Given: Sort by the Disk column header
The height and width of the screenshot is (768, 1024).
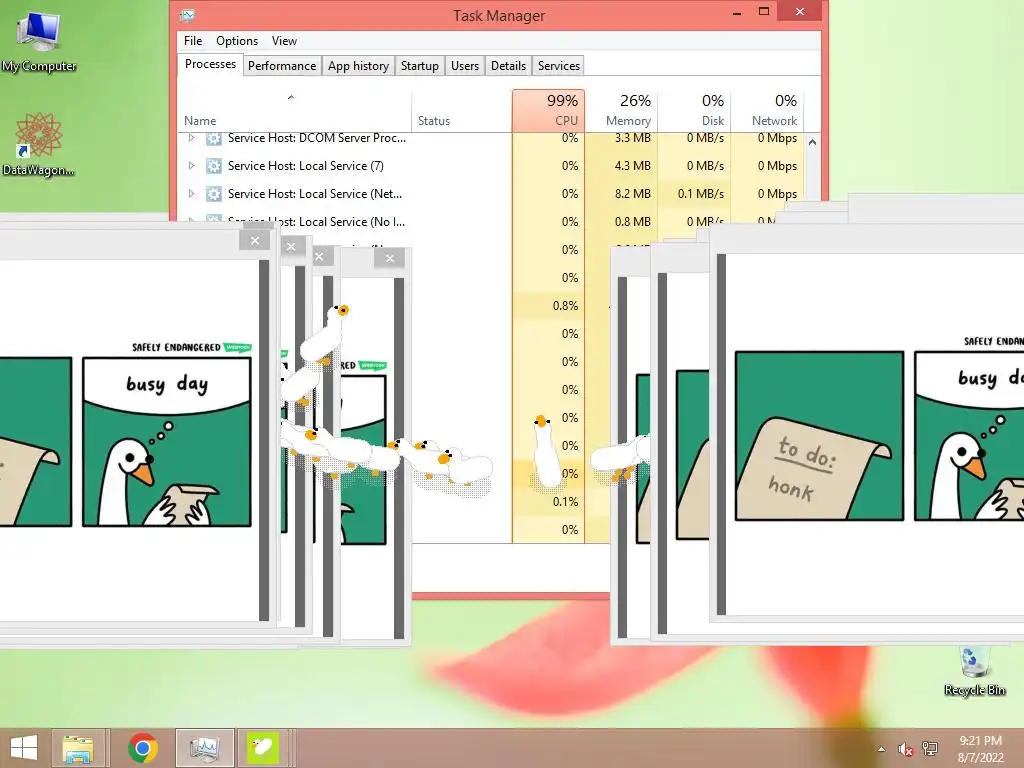Looking at the screenshot, I should (x=694, y=112).
